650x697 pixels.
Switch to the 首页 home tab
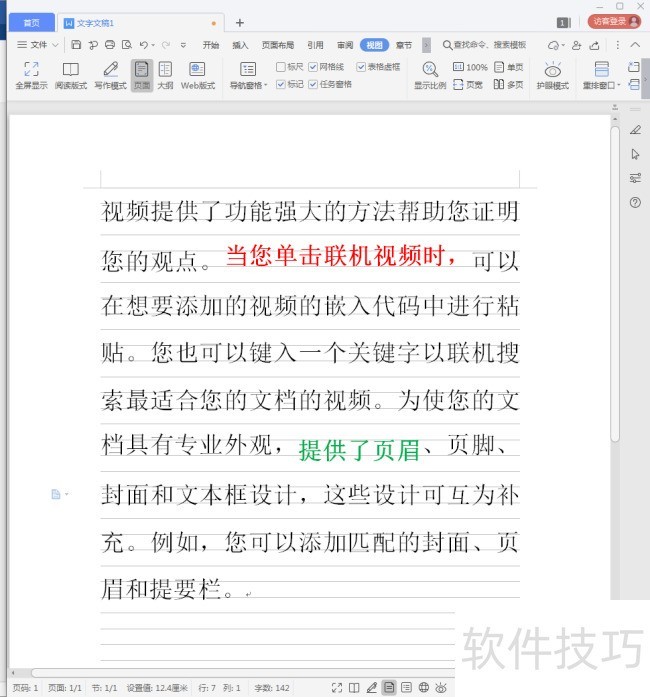click(x=32, y=23)
